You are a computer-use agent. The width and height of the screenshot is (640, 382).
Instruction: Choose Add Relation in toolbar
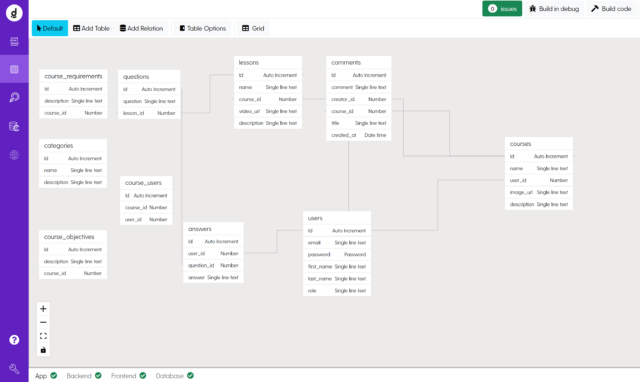pyautogui.click(x=141, y=28)
